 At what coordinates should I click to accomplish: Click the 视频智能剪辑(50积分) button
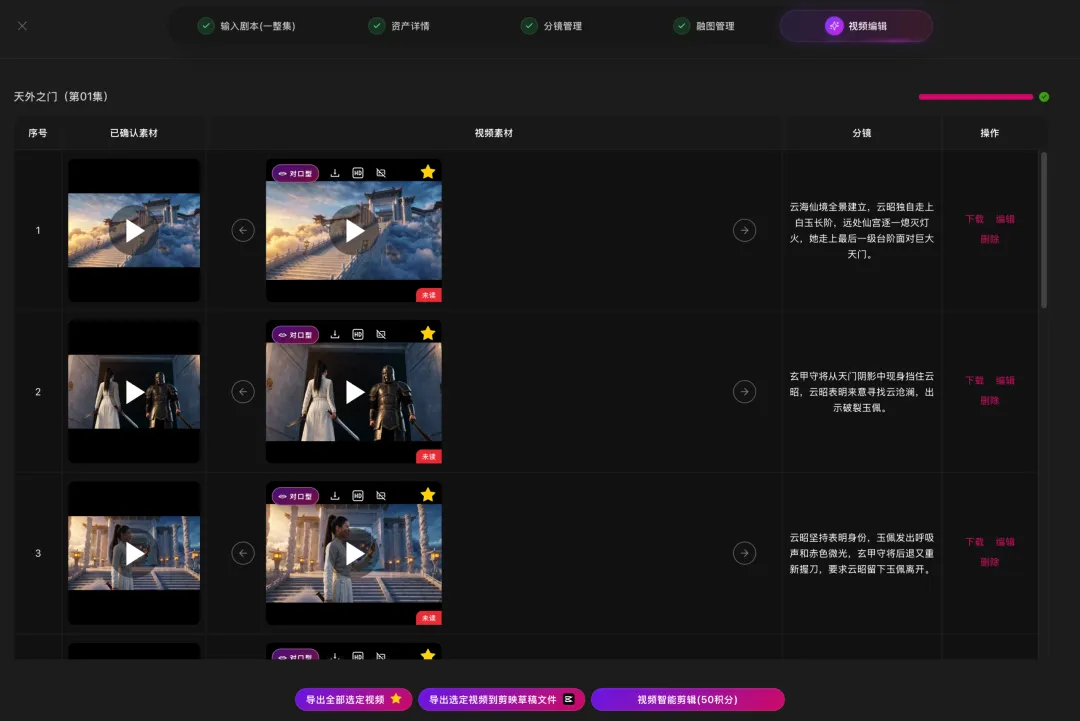click(x=687, y=699)
